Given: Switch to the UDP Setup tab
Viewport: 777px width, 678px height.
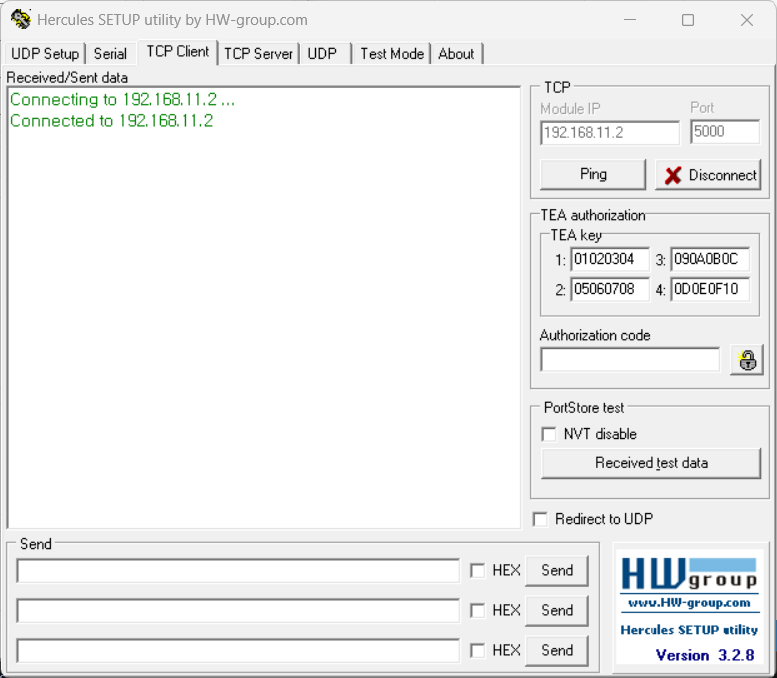Looking at the screenshot, I should 45,54.
